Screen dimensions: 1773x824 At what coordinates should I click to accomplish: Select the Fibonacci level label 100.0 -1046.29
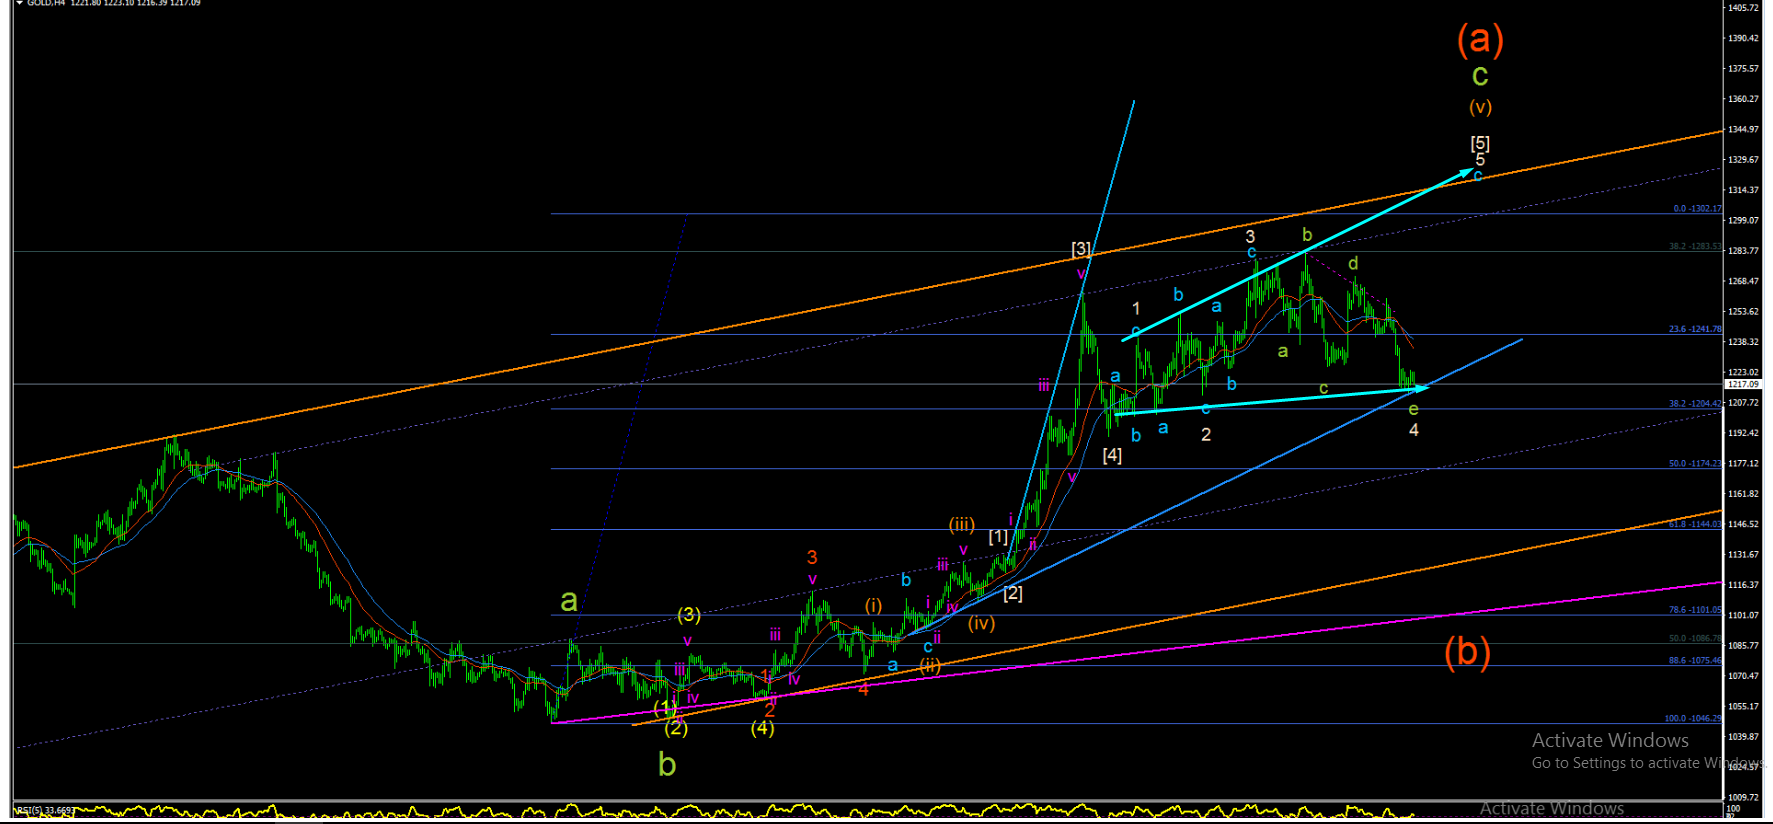[1693, 718]
